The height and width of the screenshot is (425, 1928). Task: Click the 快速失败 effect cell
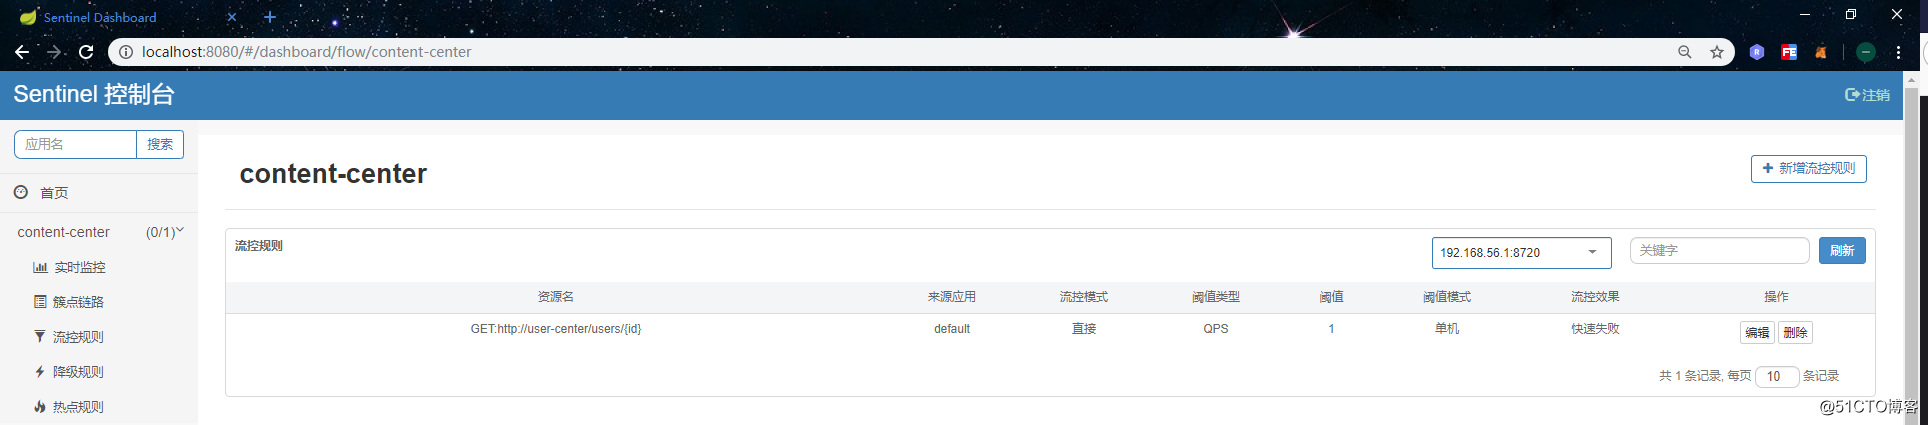pos(1595,329)
